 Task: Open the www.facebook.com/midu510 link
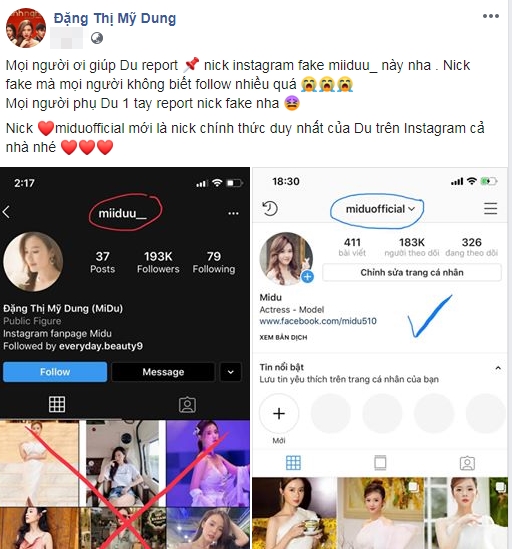click(x=318, y=321)
